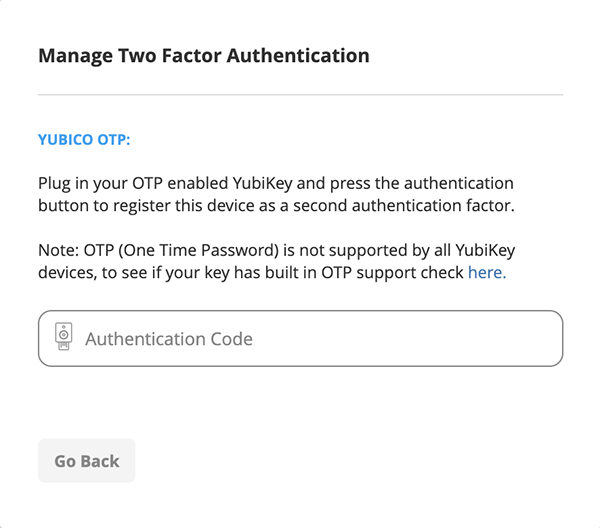Click the 'Authentication Code' placeholder text
The image size is (600, 528).
point(169,339)
